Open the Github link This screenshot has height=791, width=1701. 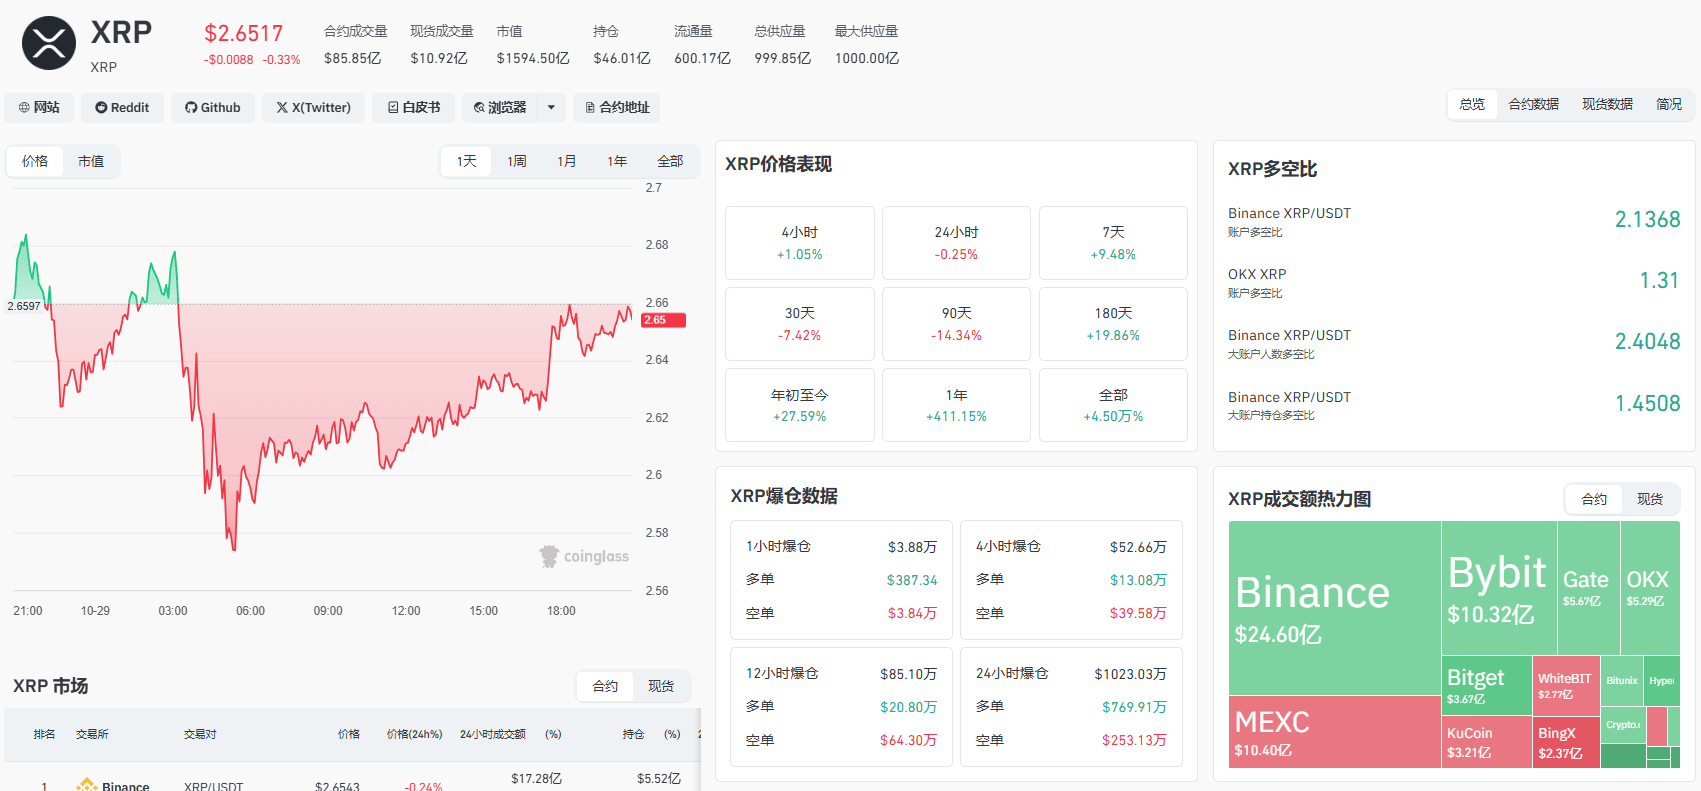tap(213, 107)
